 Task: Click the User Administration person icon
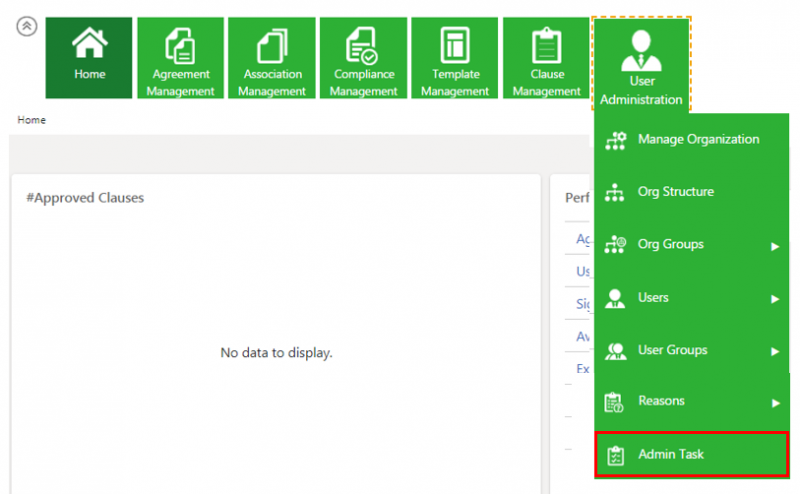[x=641, y=50]
